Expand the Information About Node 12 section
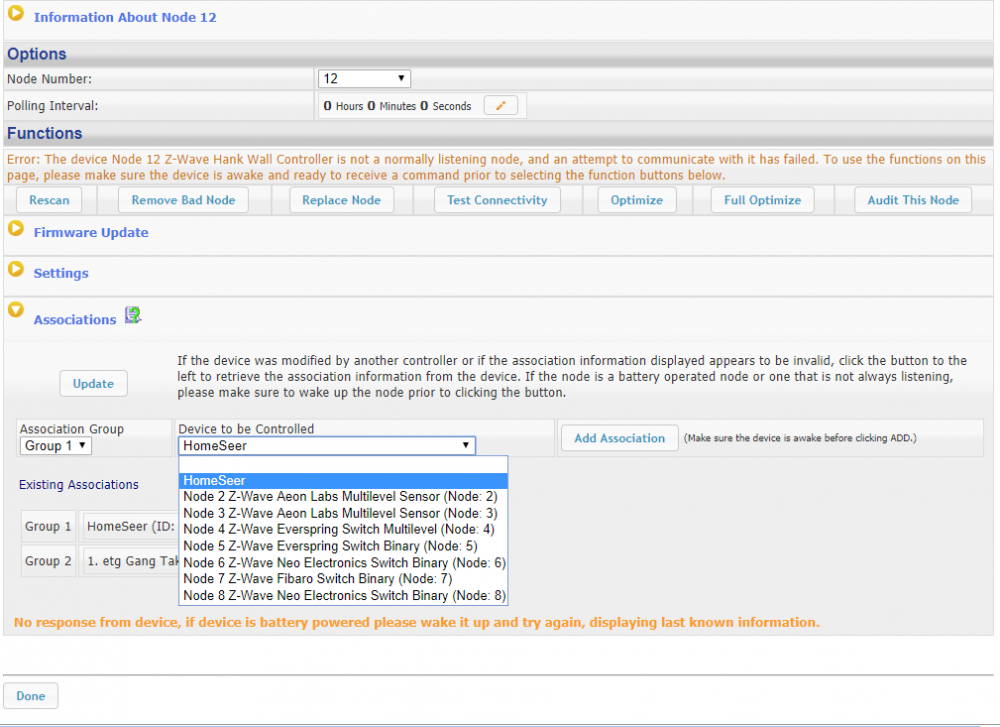The width and height of the screenshot is (1000, 727). (x=16, y=14)
